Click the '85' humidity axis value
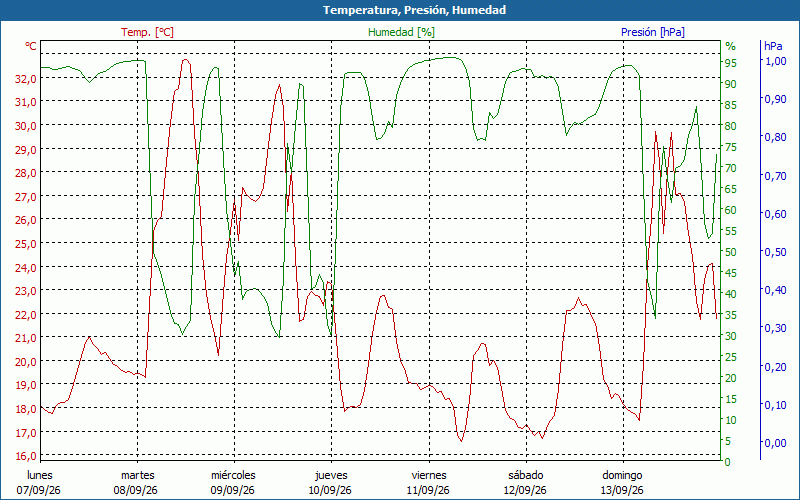 tap(731, 106)
